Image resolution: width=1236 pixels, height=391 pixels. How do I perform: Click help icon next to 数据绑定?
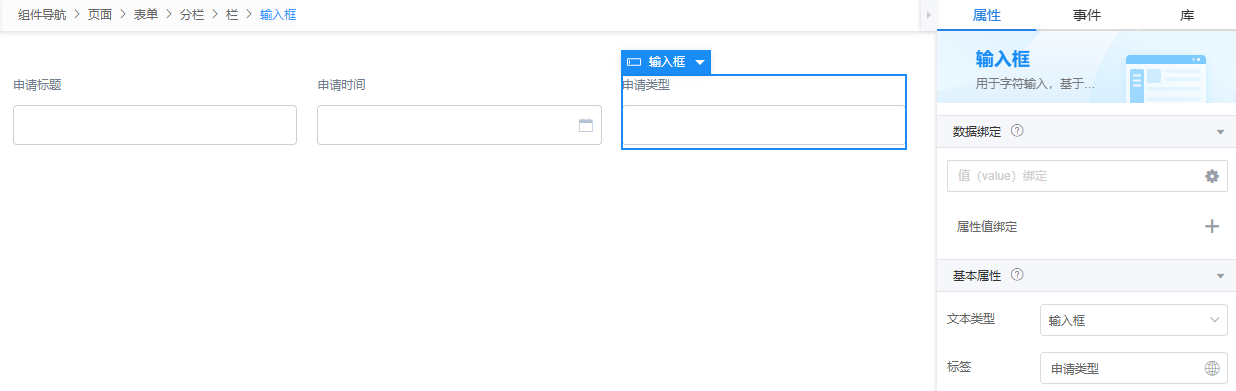[1017, 131]
